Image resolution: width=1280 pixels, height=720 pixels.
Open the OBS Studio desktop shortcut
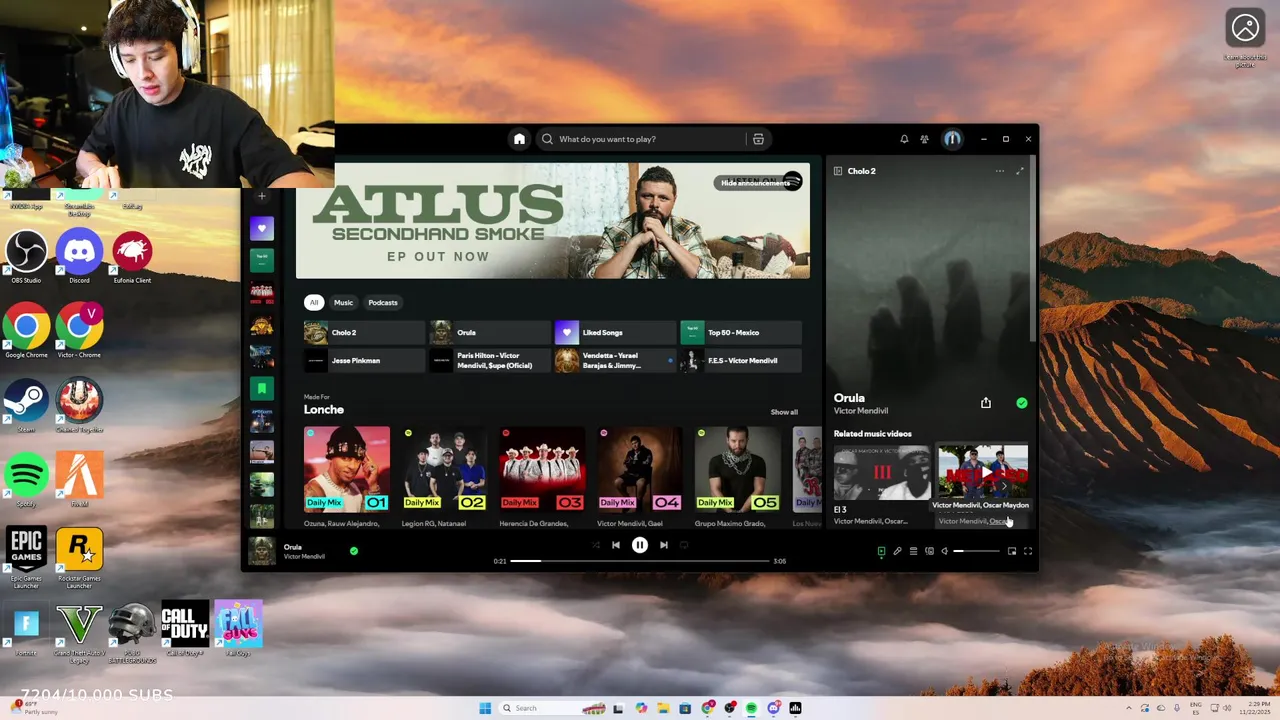(26, 256)
